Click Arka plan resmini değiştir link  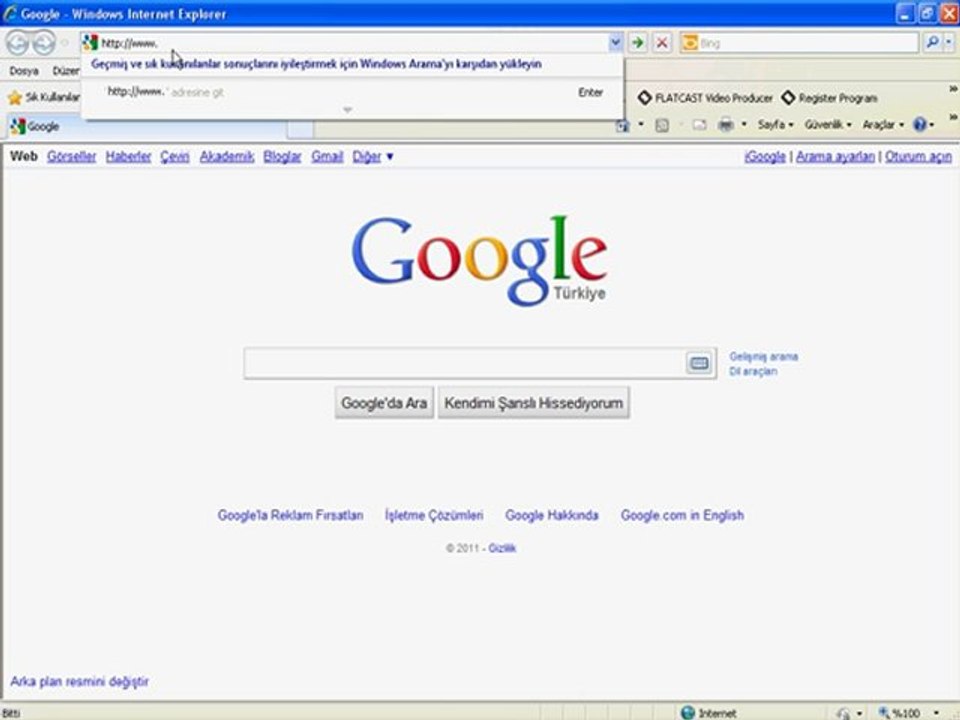80,681
